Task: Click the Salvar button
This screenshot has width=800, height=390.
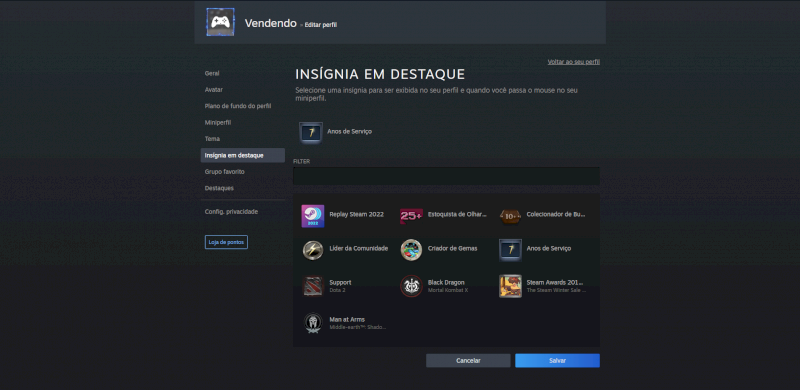Action: tap(557, 360)
